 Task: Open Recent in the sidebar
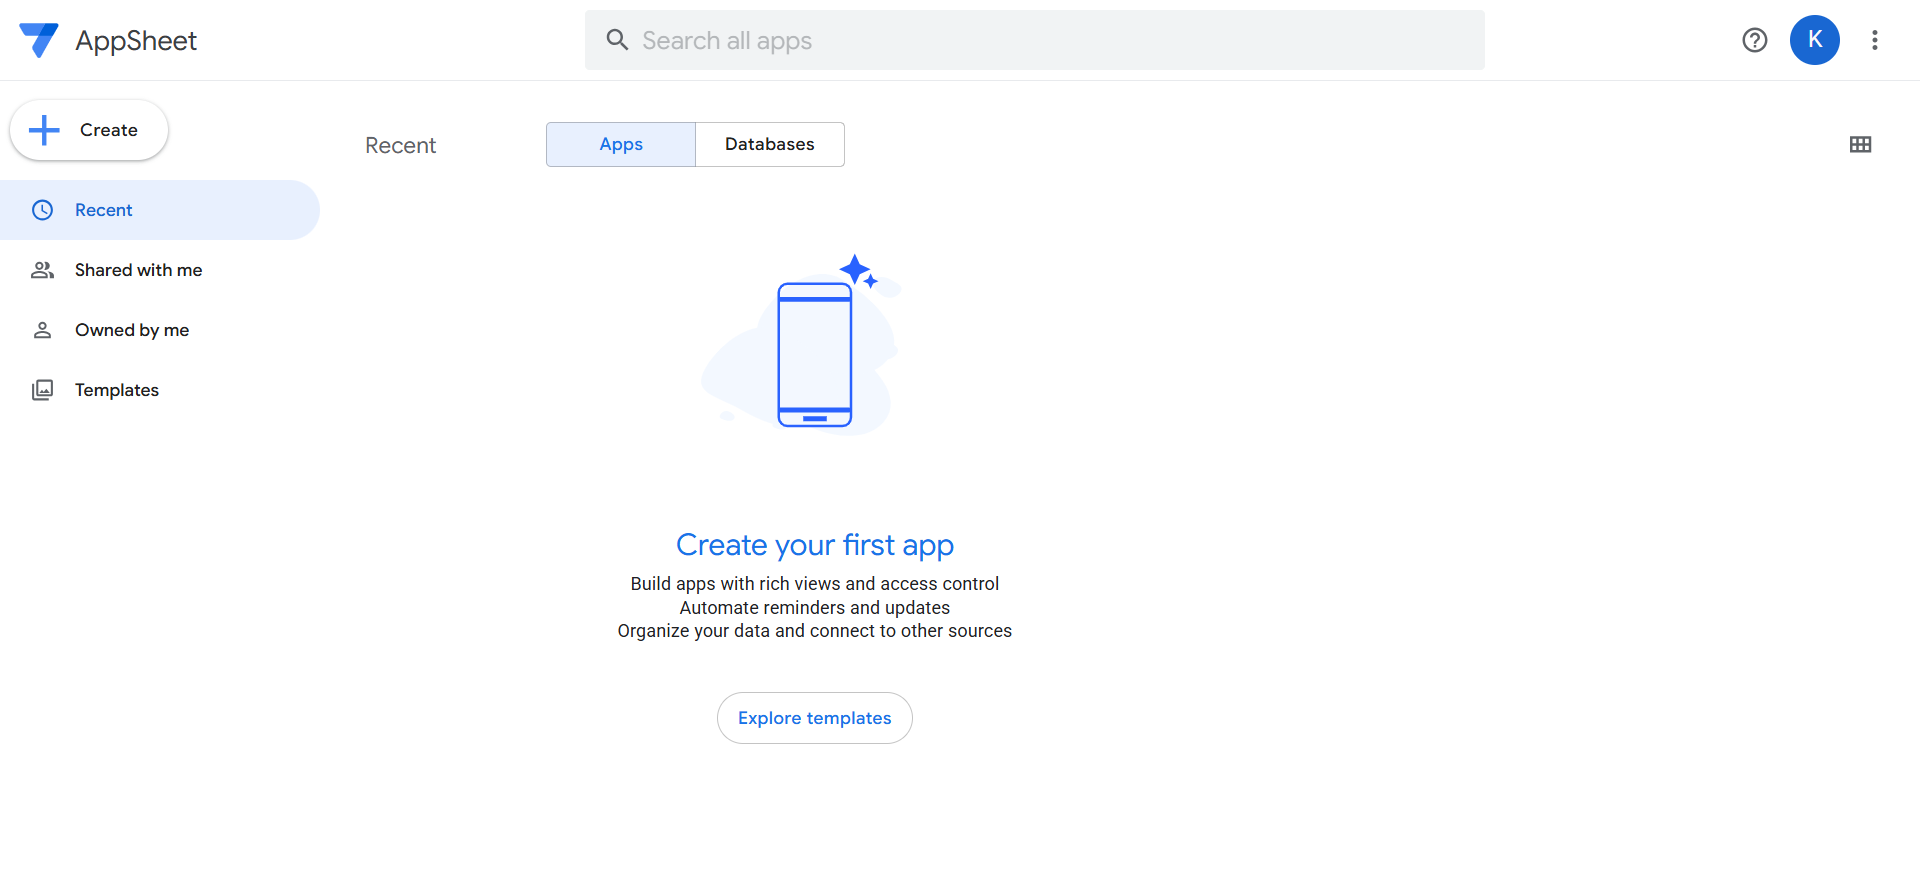tap(160, 210)
